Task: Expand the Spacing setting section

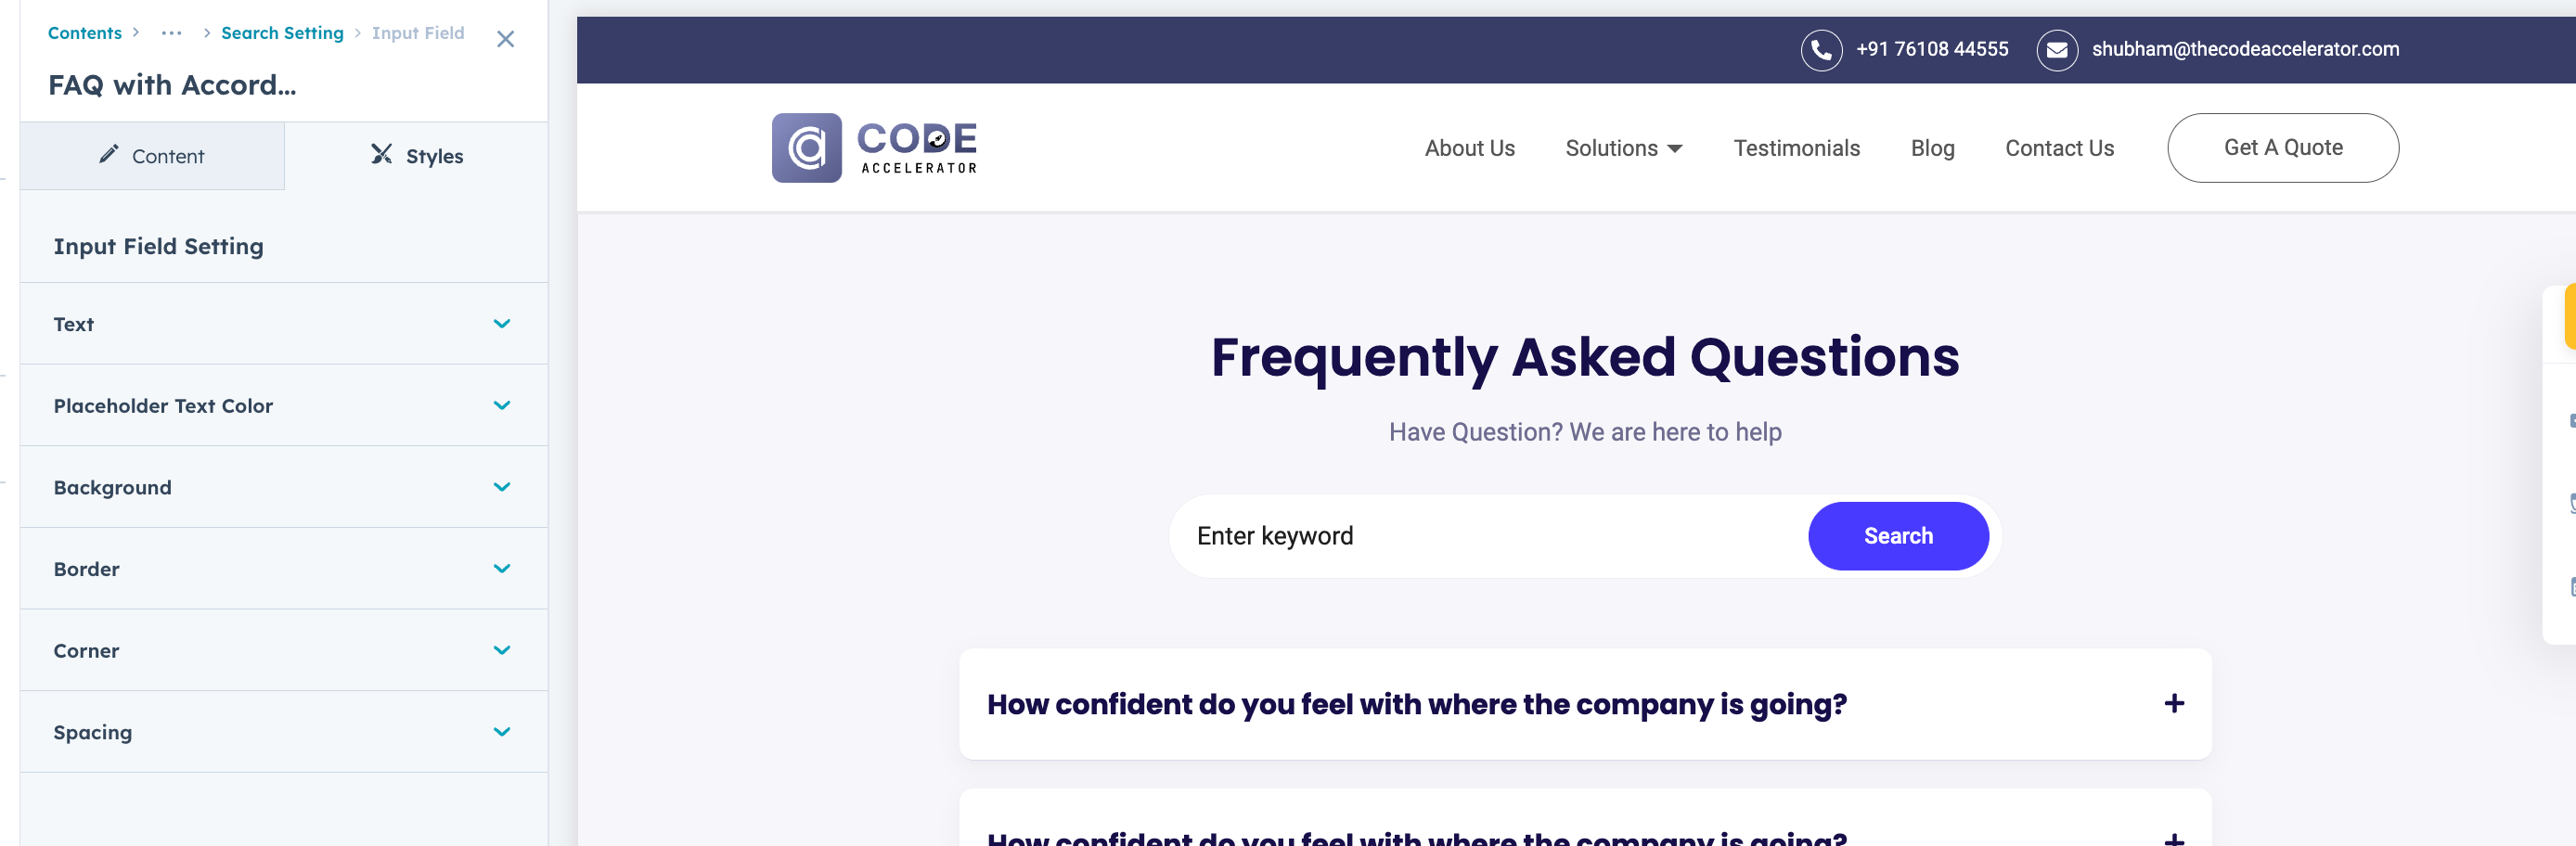Action: (502, 732)
